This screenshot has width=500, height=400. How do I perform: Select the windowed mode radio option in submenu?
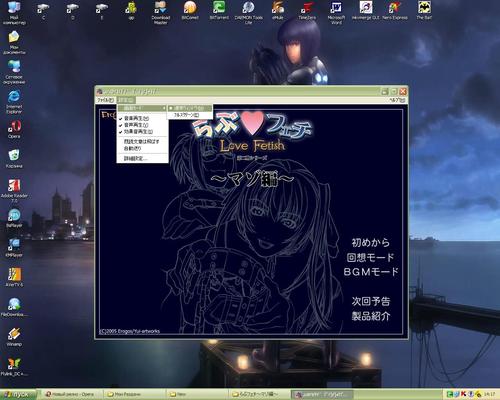tap(189, 108)
